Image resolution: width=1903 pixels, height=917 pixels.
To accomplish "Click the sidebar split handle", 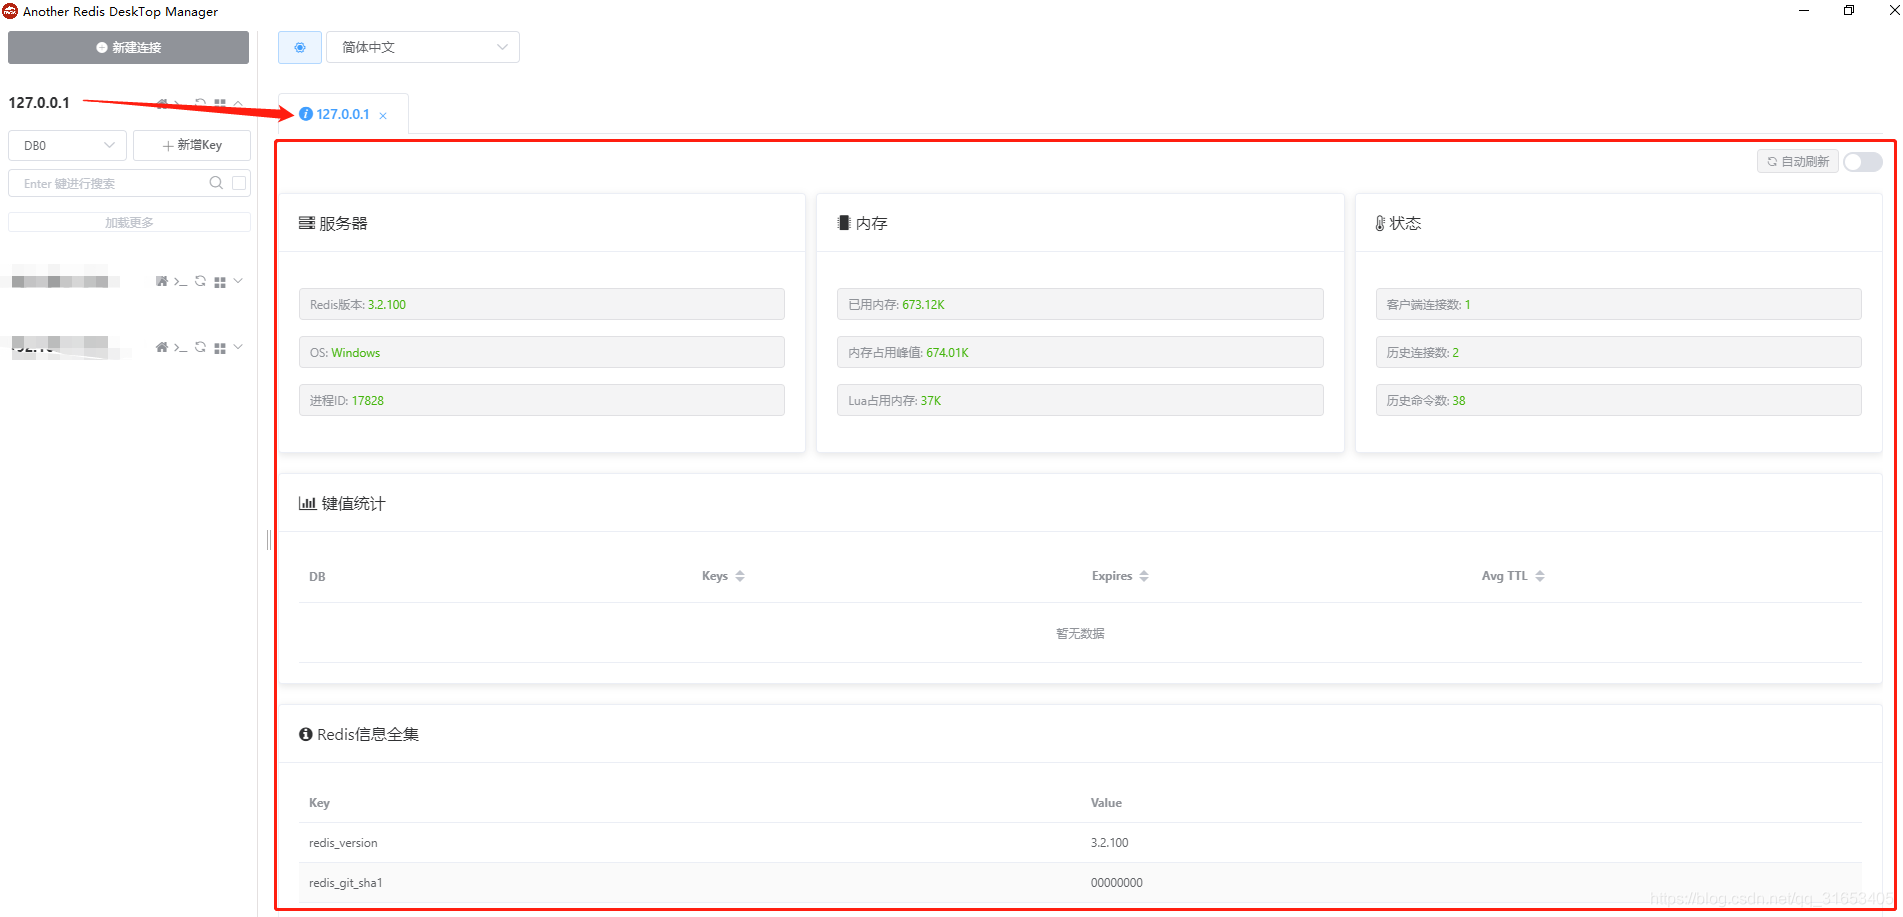I will 268,540.
